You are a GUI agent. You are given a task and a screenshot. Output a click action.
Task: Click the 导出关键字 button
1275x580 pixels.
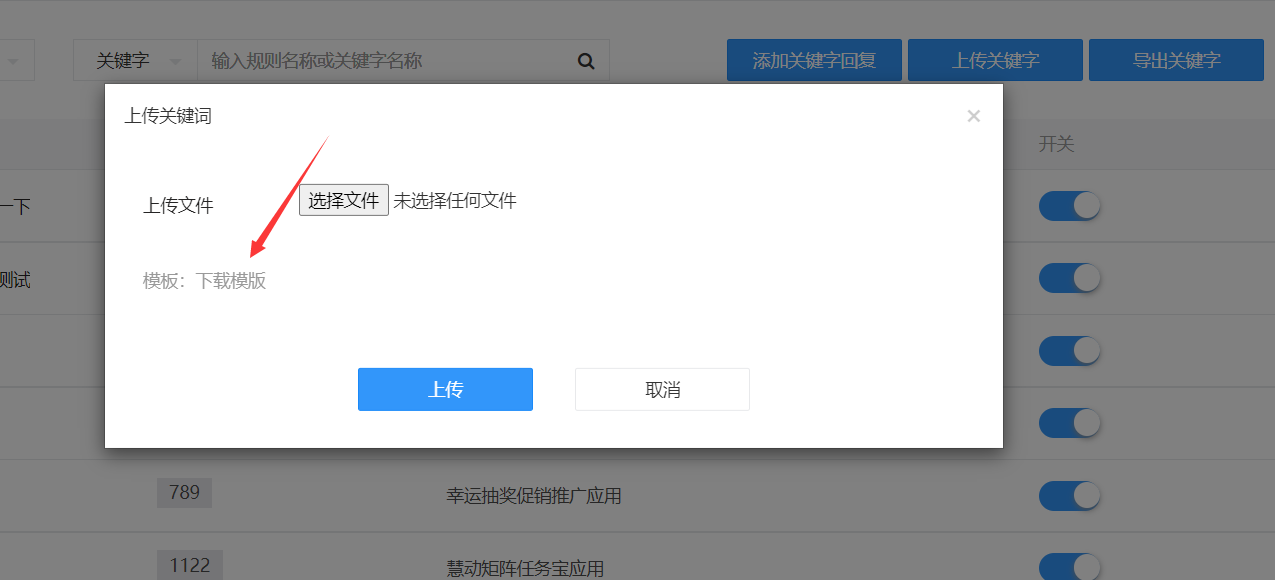tap(1176, 60)
